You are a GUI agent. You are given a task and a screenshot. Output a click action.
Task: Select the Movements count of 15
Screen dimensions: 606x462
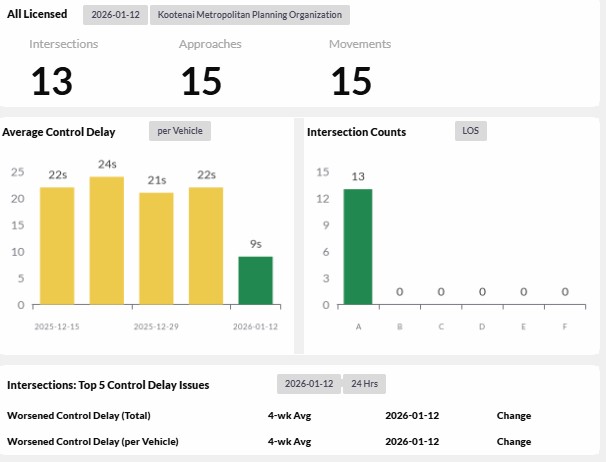pyautogui.click(x=351, y=81)
